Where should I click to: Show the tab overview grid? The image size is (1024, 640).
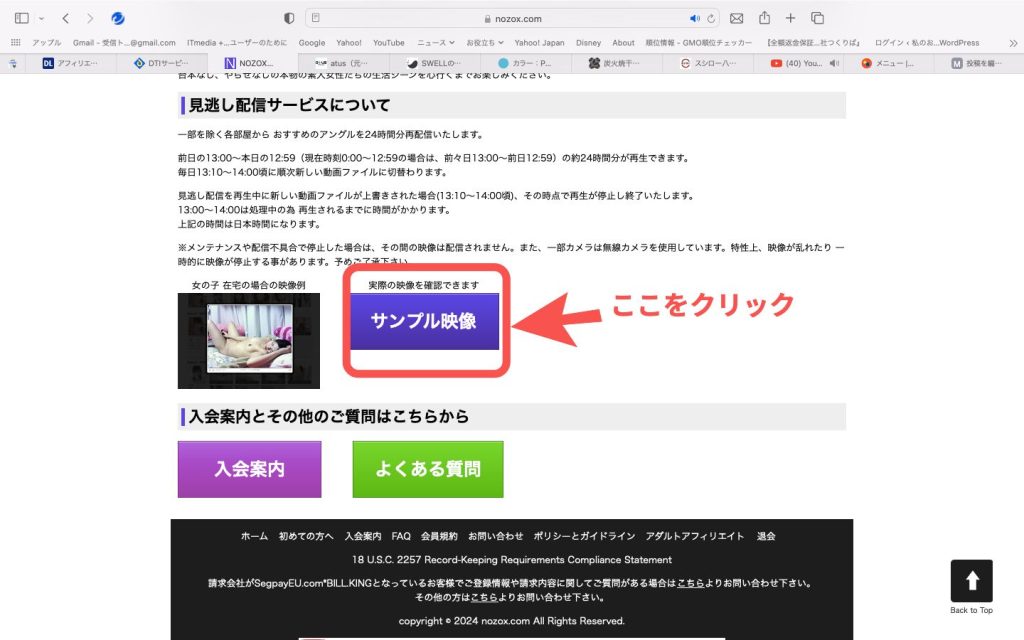[817, 18]
